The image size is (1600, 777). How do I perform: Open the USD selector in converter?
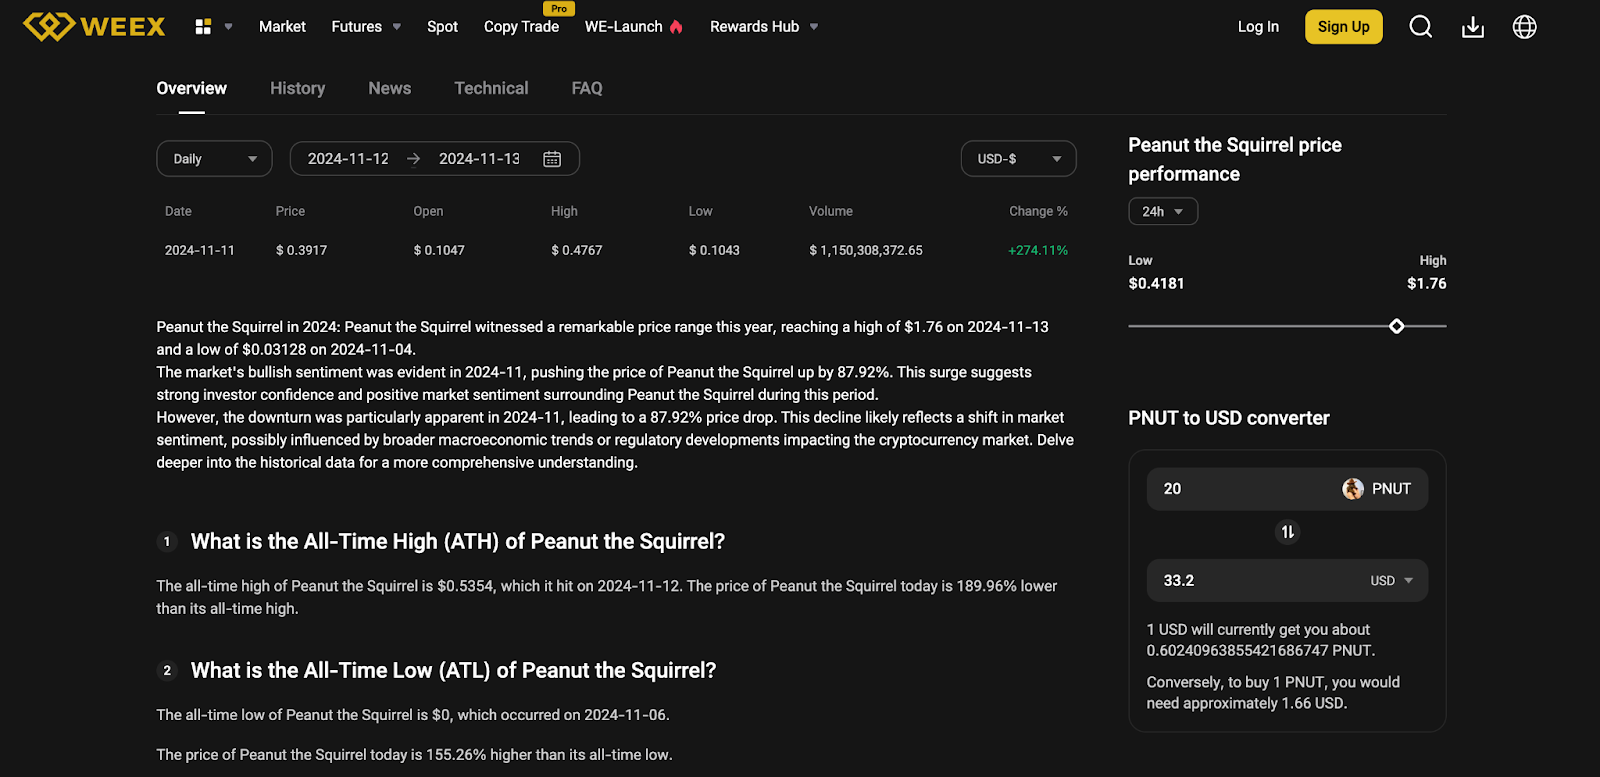[1391, 581]
